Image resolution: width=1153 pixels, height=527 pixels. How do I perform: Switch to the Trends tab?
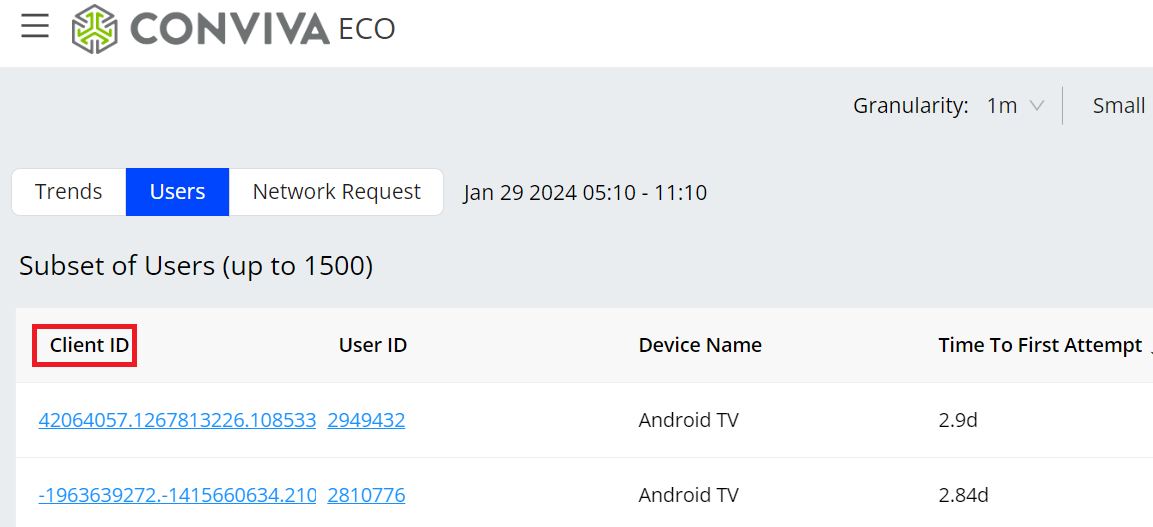coord(69,192)
